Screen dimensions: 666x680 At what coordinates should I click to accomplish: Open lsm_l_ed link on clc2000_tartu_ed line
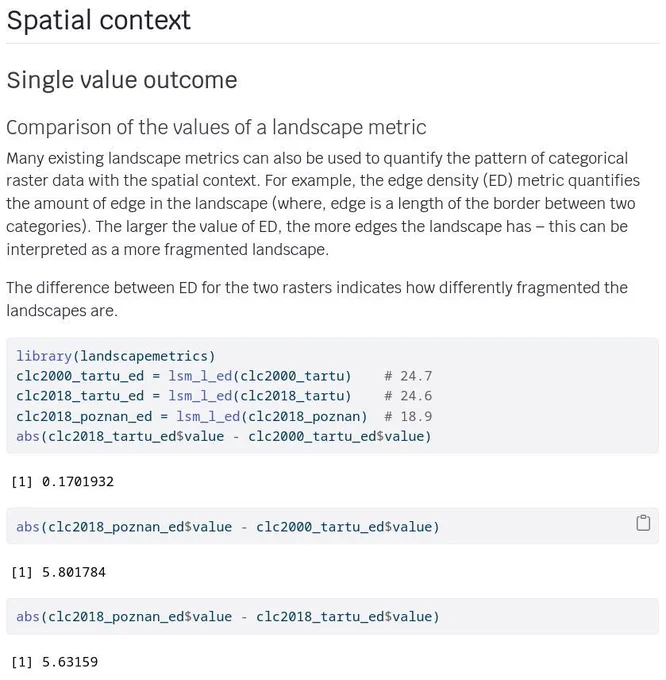[x=200, y=376]
